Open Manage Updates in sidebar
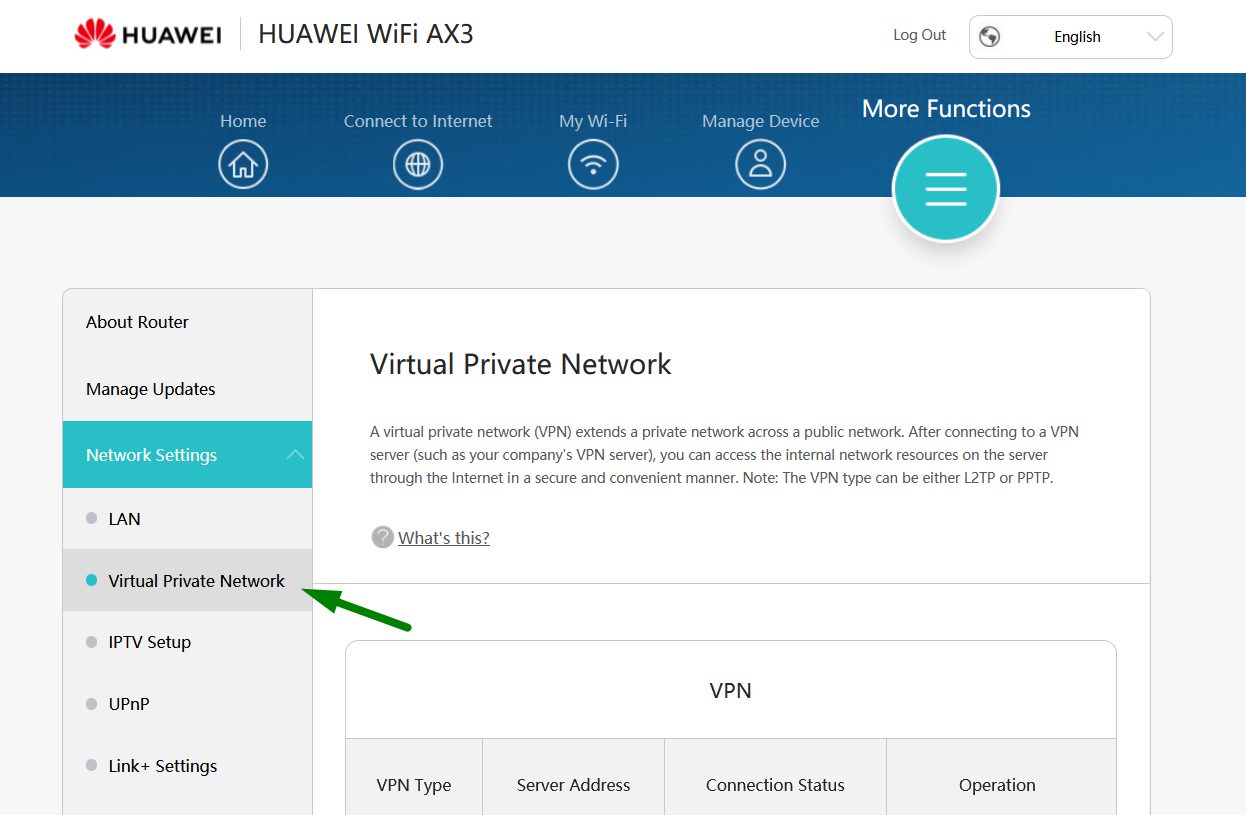The image size is (1246, 815). [187, 389]
